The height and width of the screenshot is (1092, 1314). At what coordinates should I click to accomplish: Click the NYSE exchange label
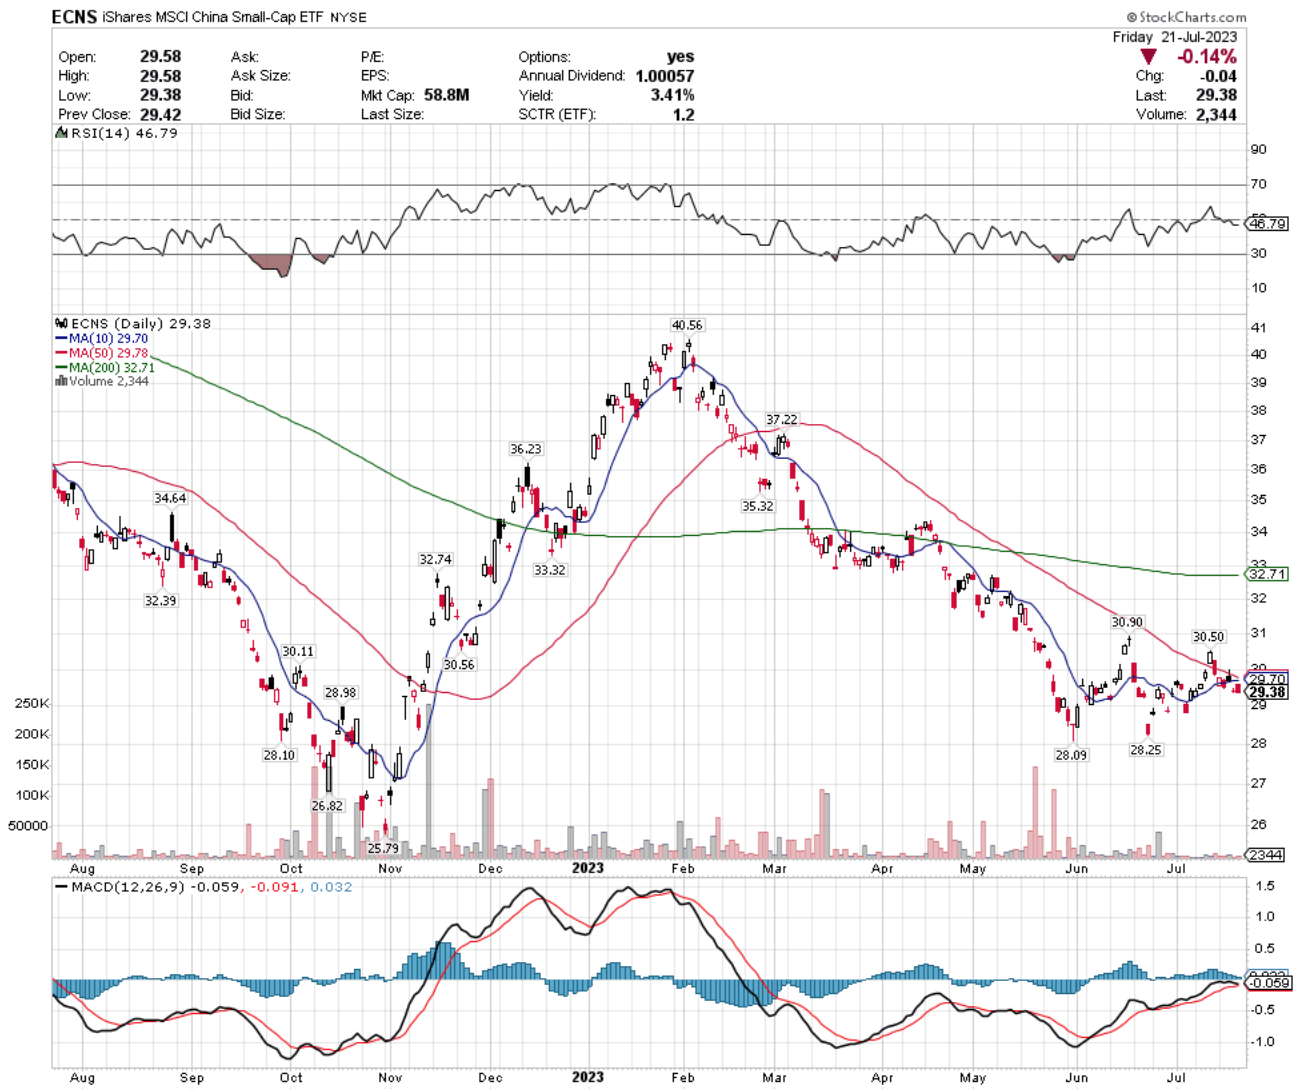[x=348, y=18]
